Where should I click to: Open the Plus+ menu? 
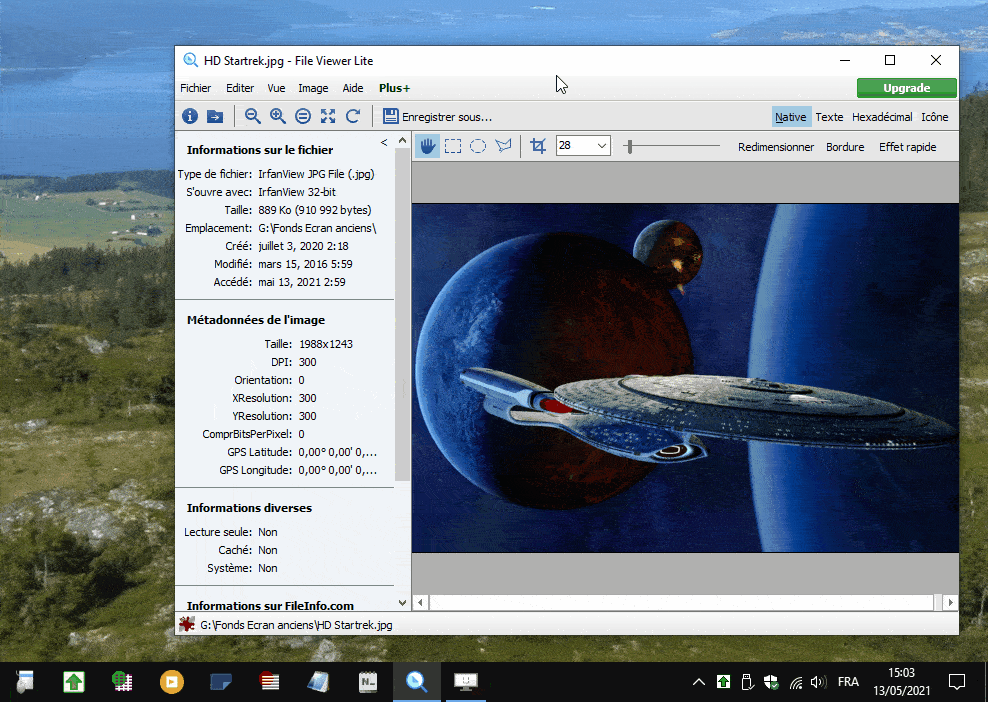[x=394, y=88]
